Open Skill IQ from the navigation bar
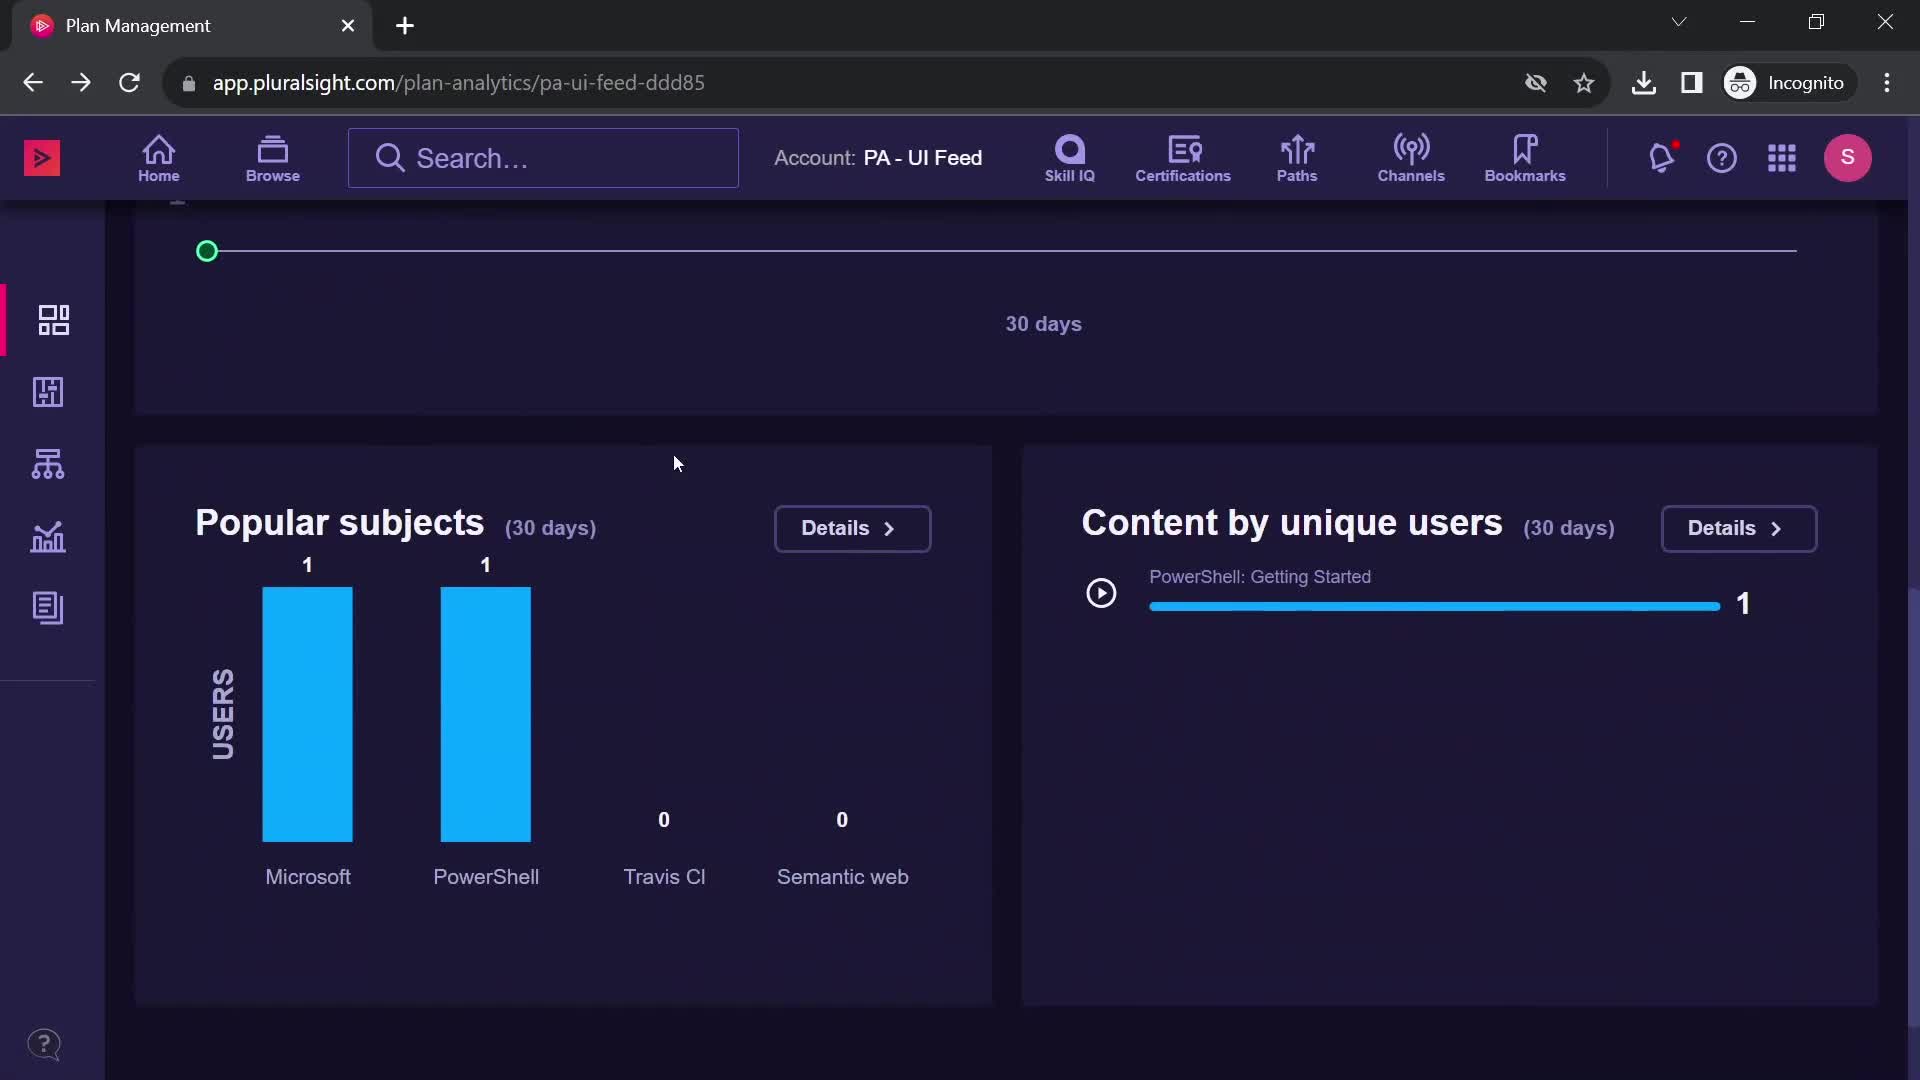The height and width of the screenshot is (1080, 1920). click(x=1069, y=158)
